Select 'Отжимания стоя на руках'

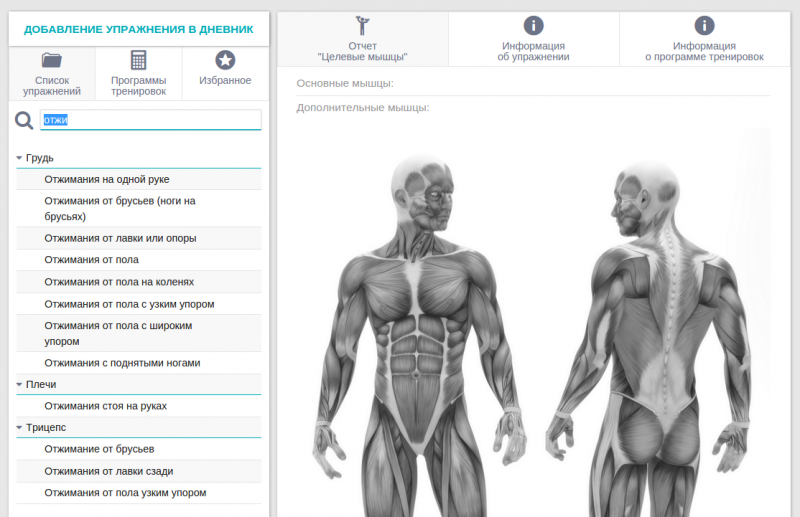pos(139,406)
